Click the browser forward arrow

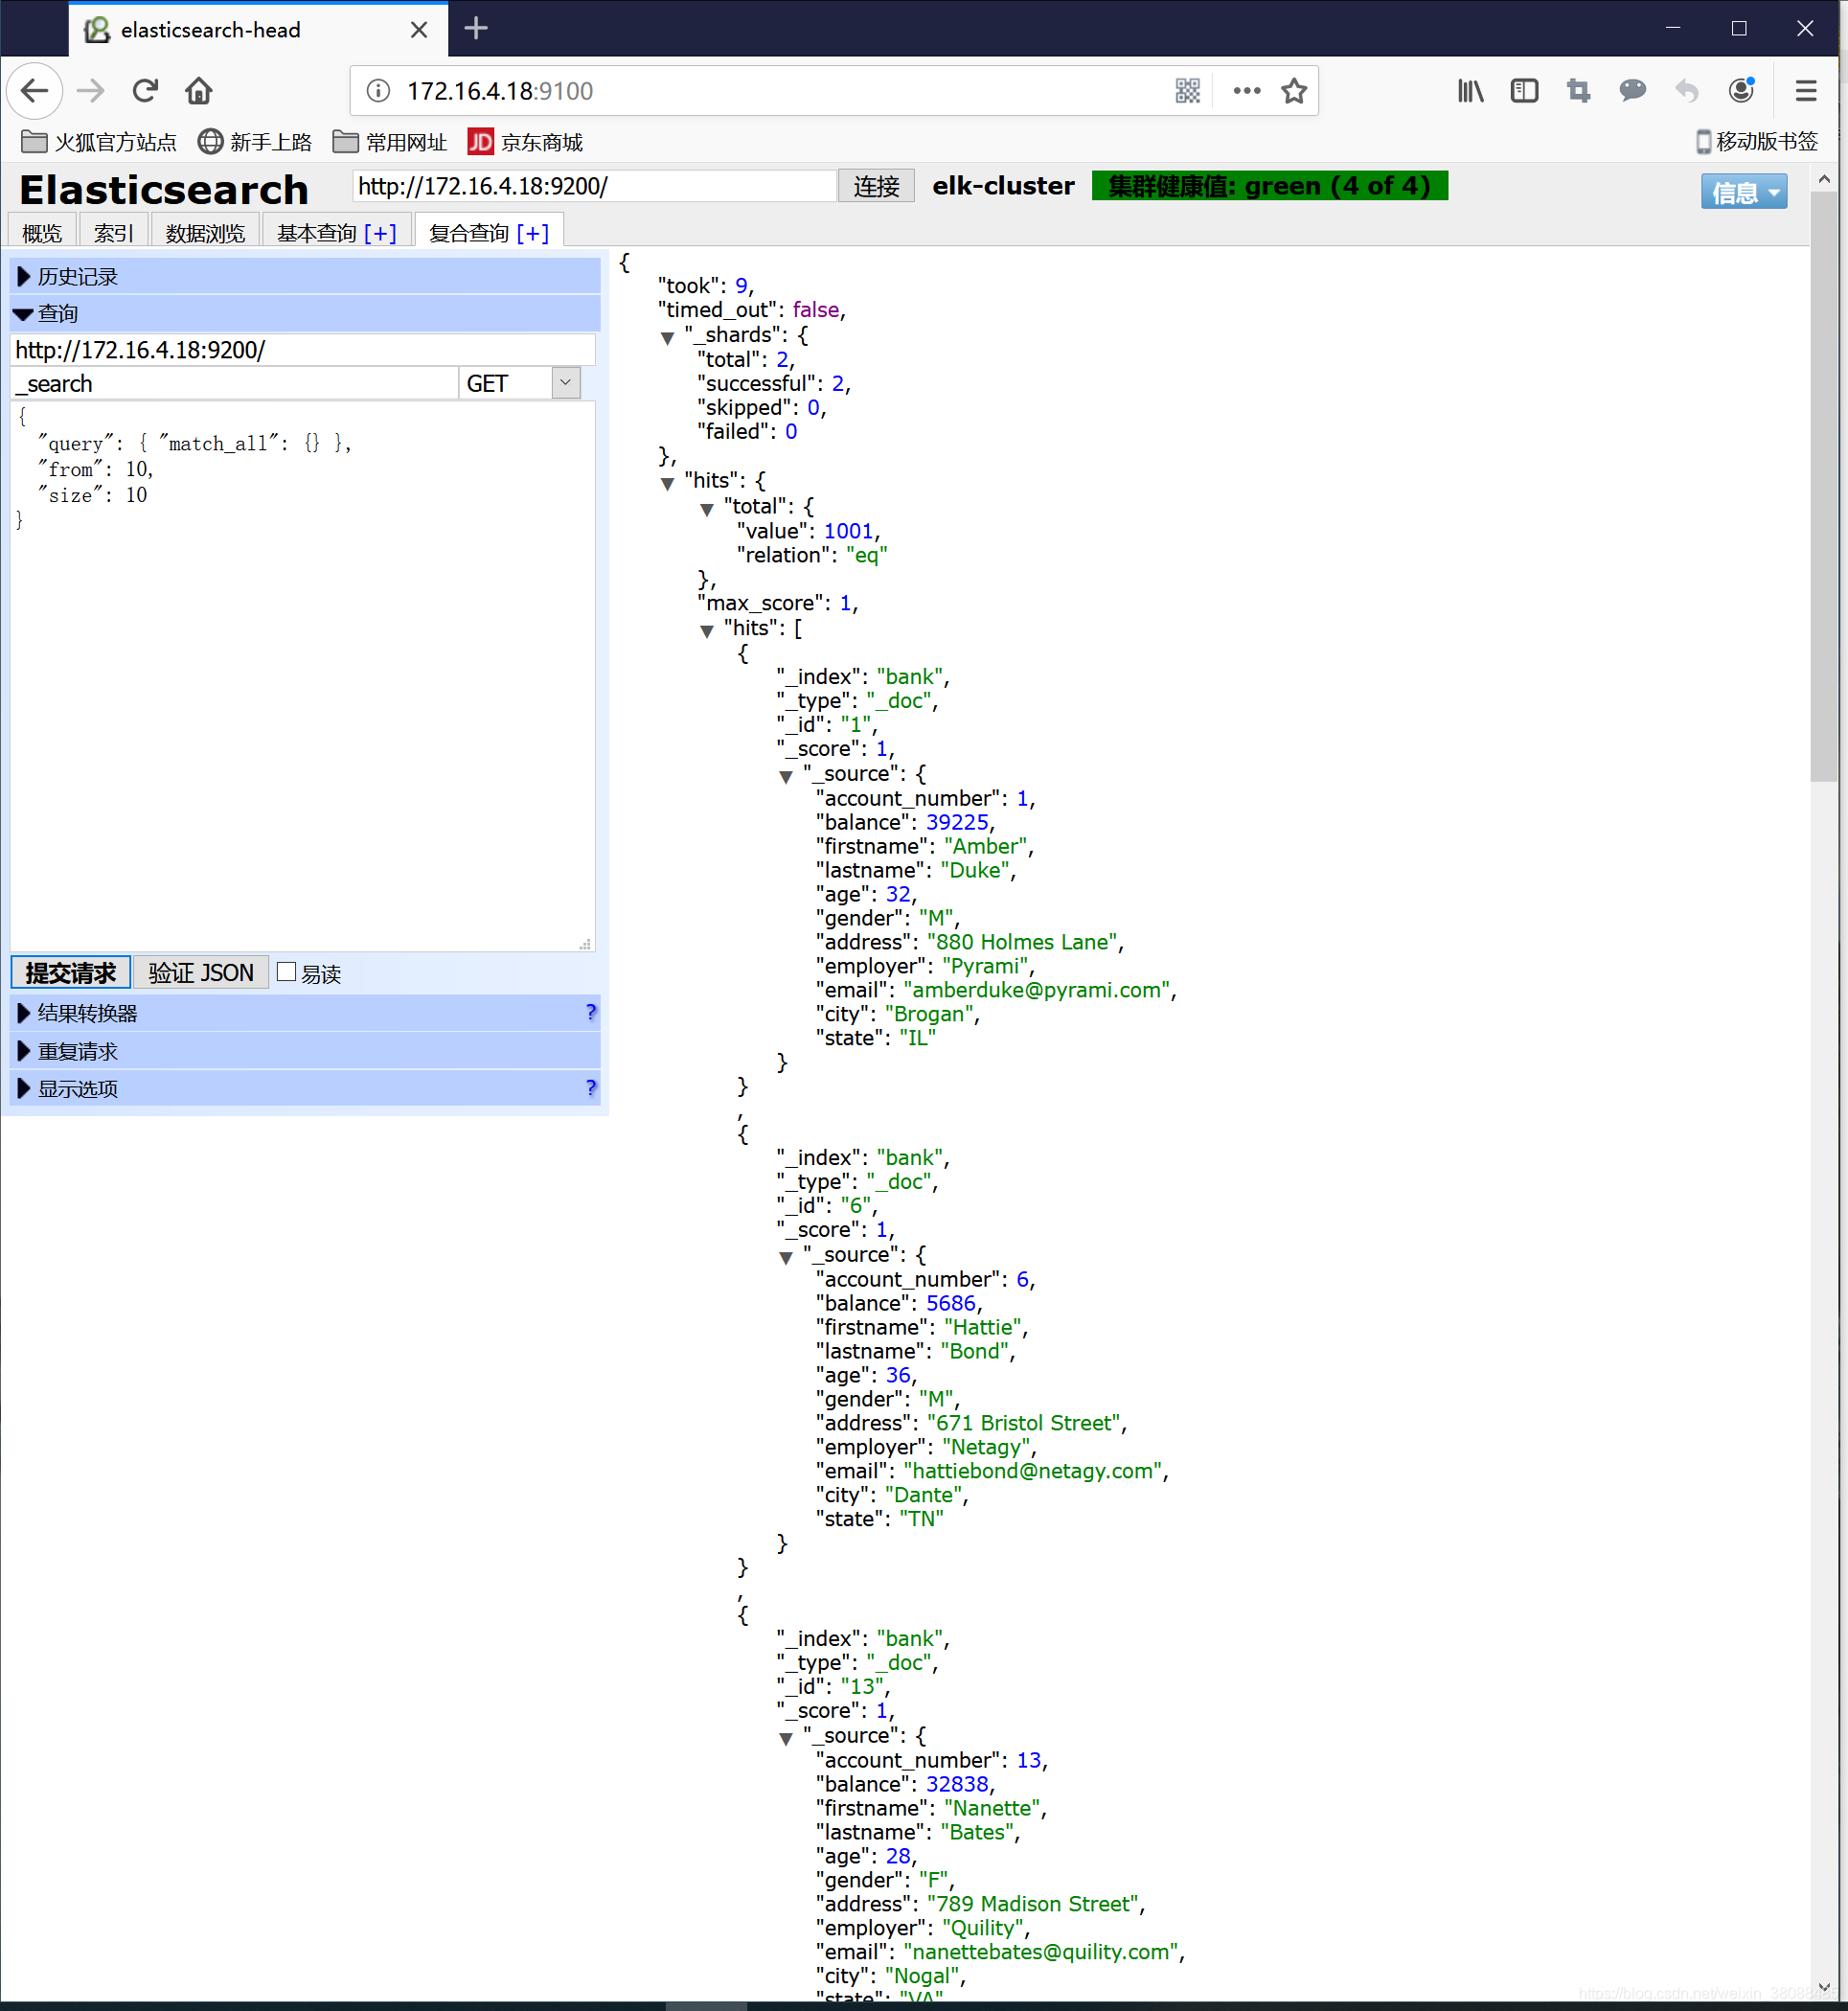pos(90,91)
